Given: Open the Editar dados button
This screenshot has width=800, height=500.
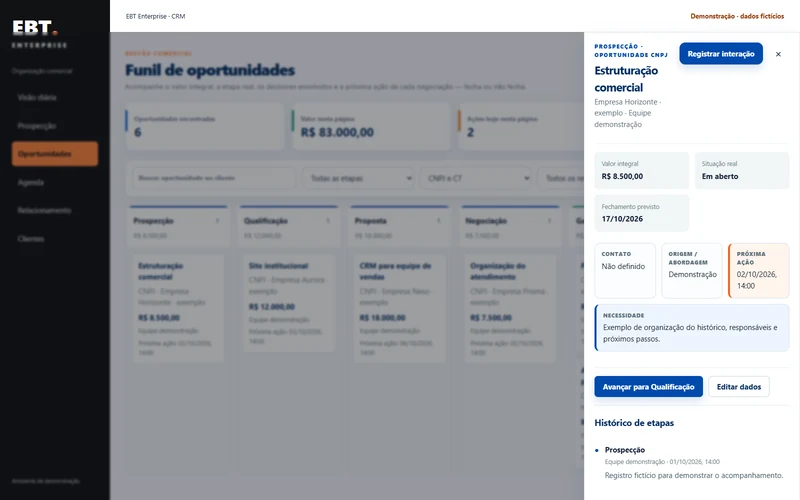Looking at the screenshot, I should 738,387.
